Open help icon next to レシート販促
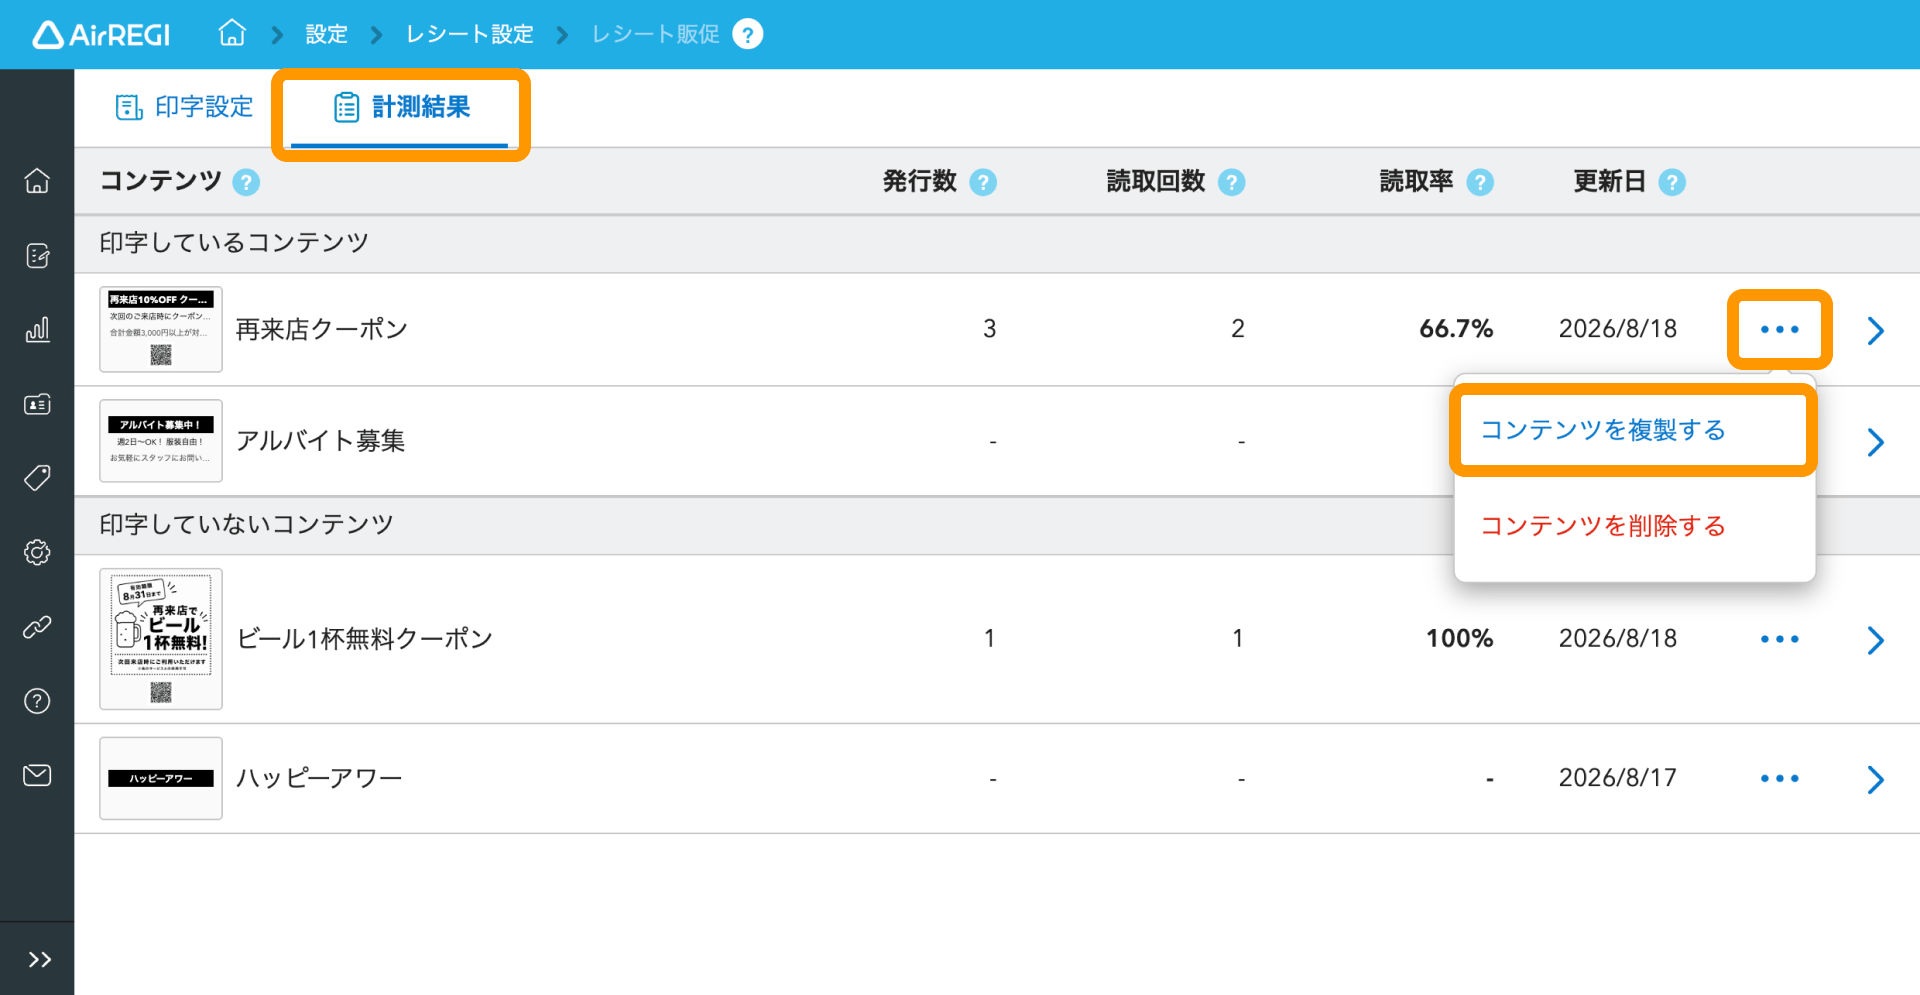 coord(747,34)
